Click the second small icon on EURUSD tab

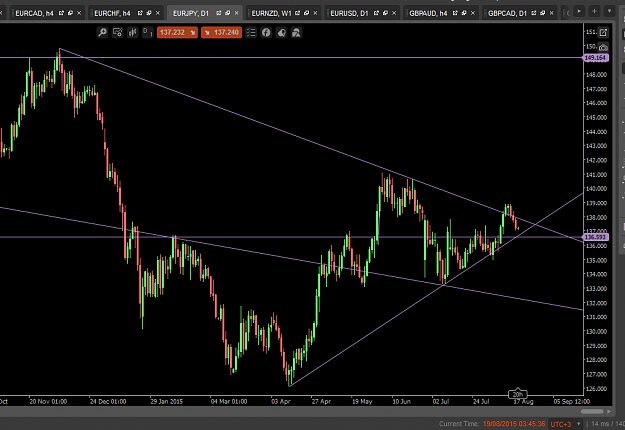click(385, 13)
